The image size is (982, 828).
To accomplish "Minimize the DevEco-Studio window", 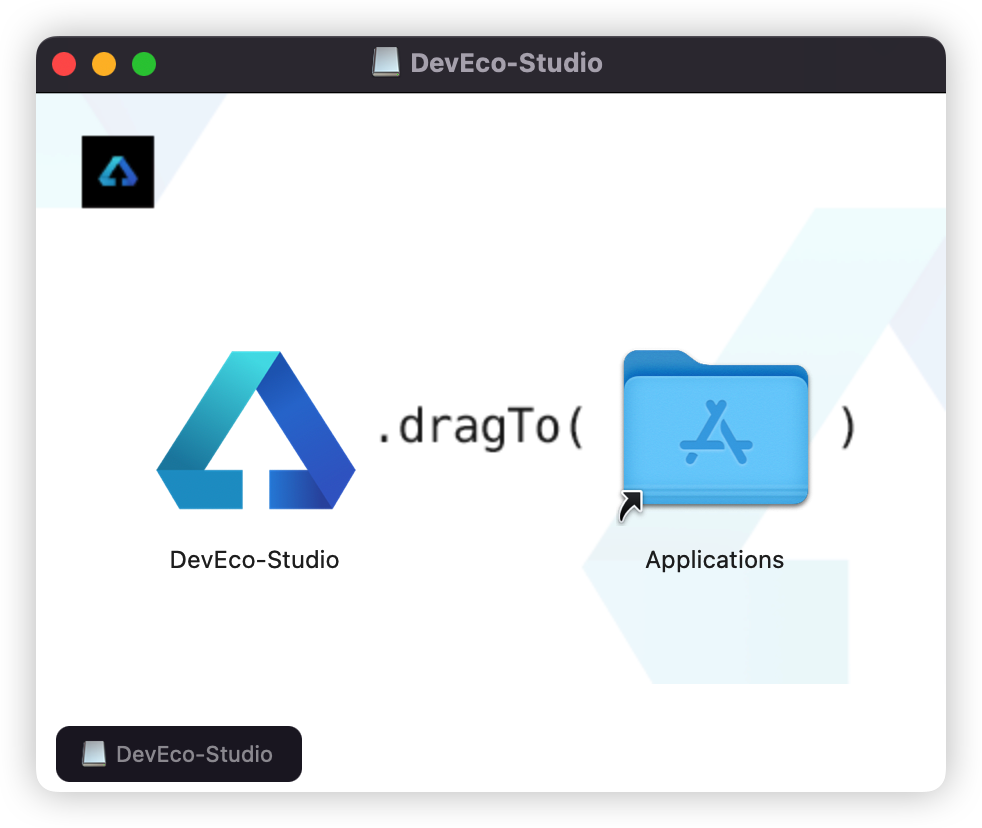I will [104, 64].
